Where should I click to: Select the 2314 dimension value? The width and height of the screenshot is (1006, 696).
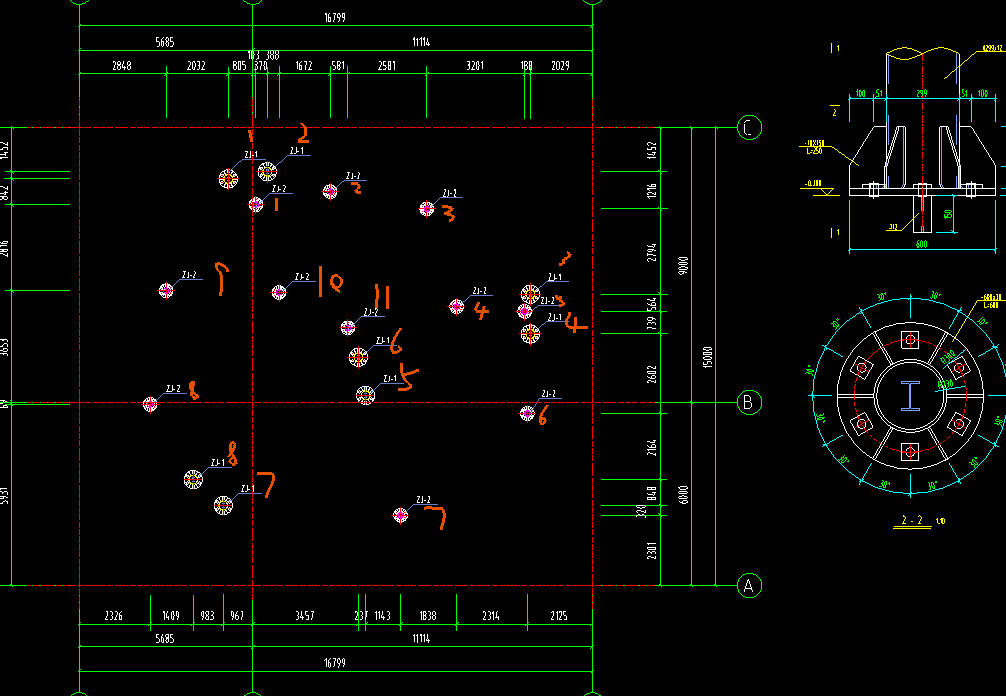[491, 616]
